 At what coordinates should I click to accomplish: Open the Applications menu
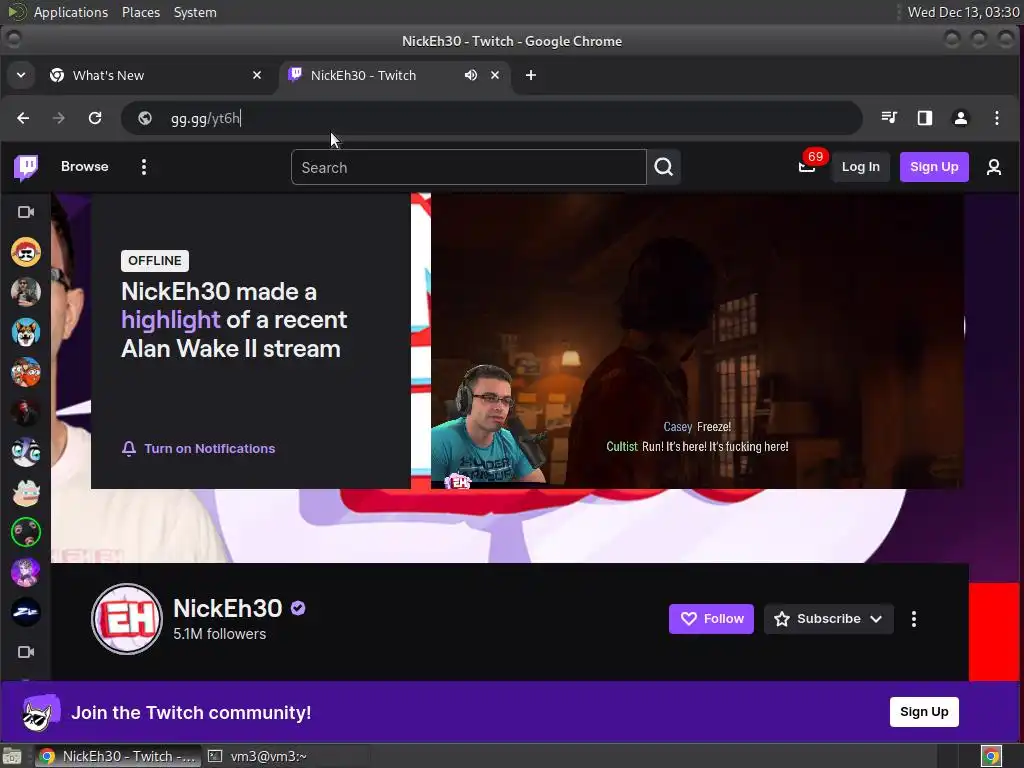tap(71, 12)
